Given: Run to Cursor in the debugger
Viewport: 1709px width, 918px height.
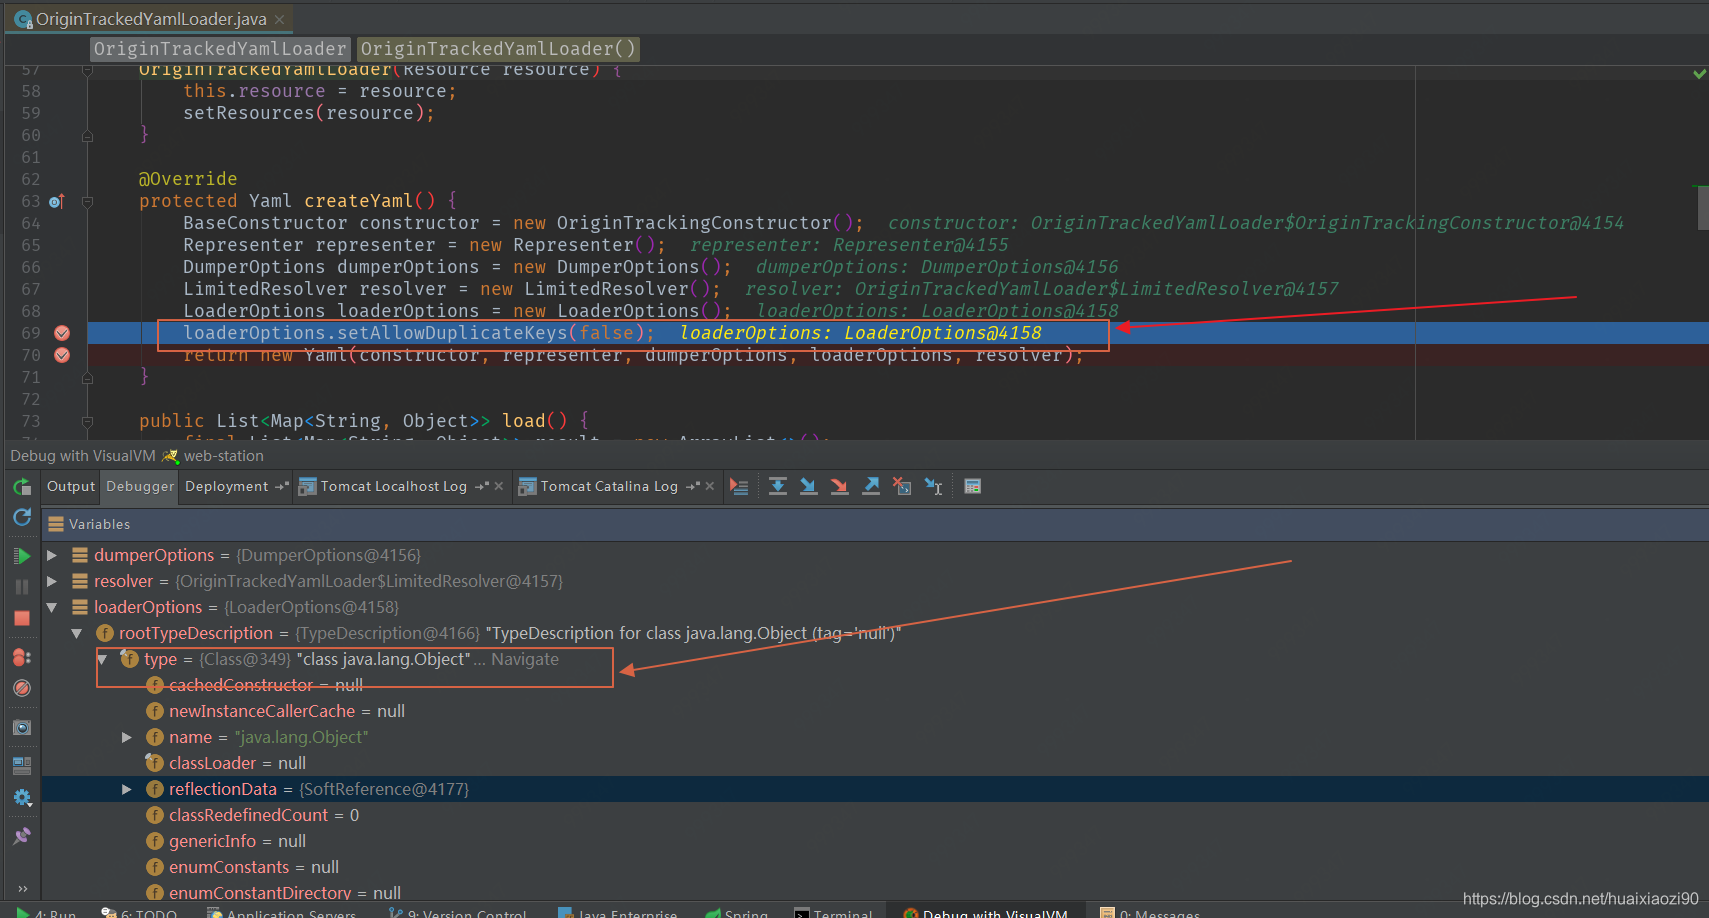Looking at the screenshot, I should pos(932,486).
